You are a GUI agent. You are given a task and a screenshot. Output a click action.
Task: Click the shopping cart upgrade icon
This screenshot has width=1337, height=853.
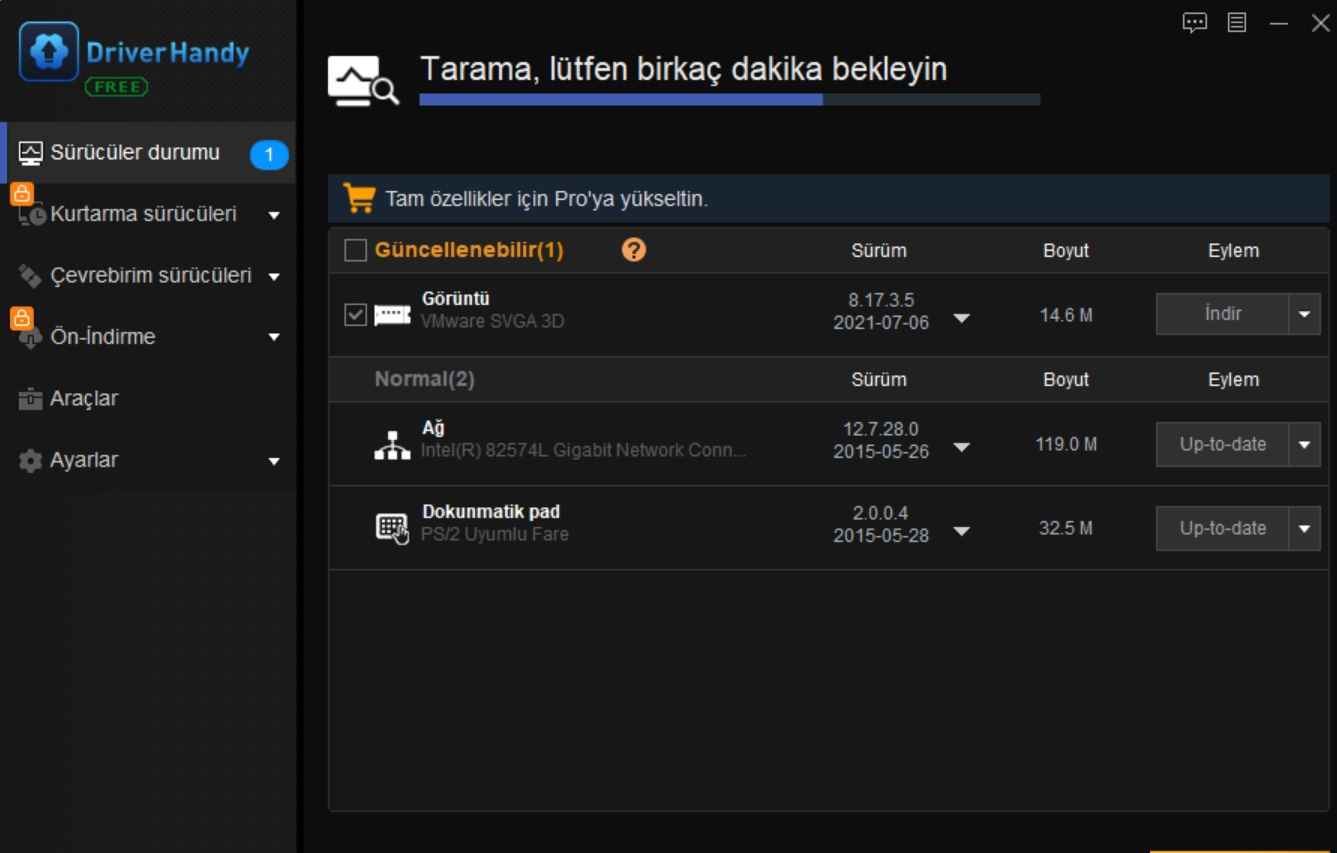(359, 198)
